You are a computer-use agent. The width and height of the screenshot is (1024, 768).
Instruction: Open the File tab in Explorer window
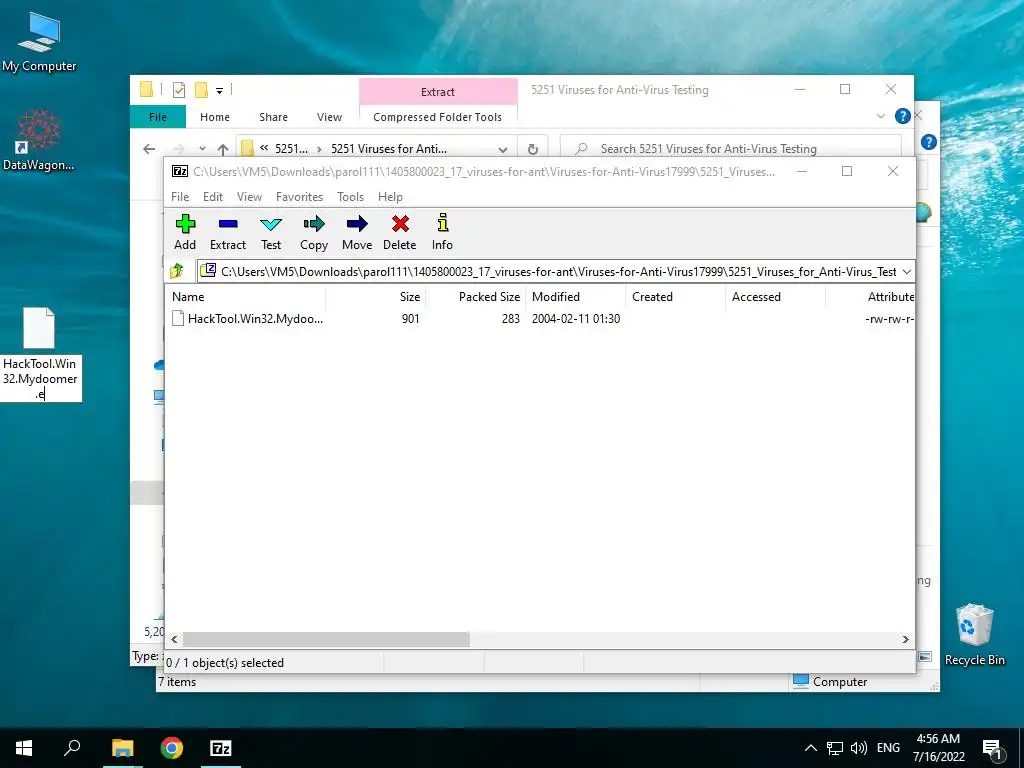point(158,117)
